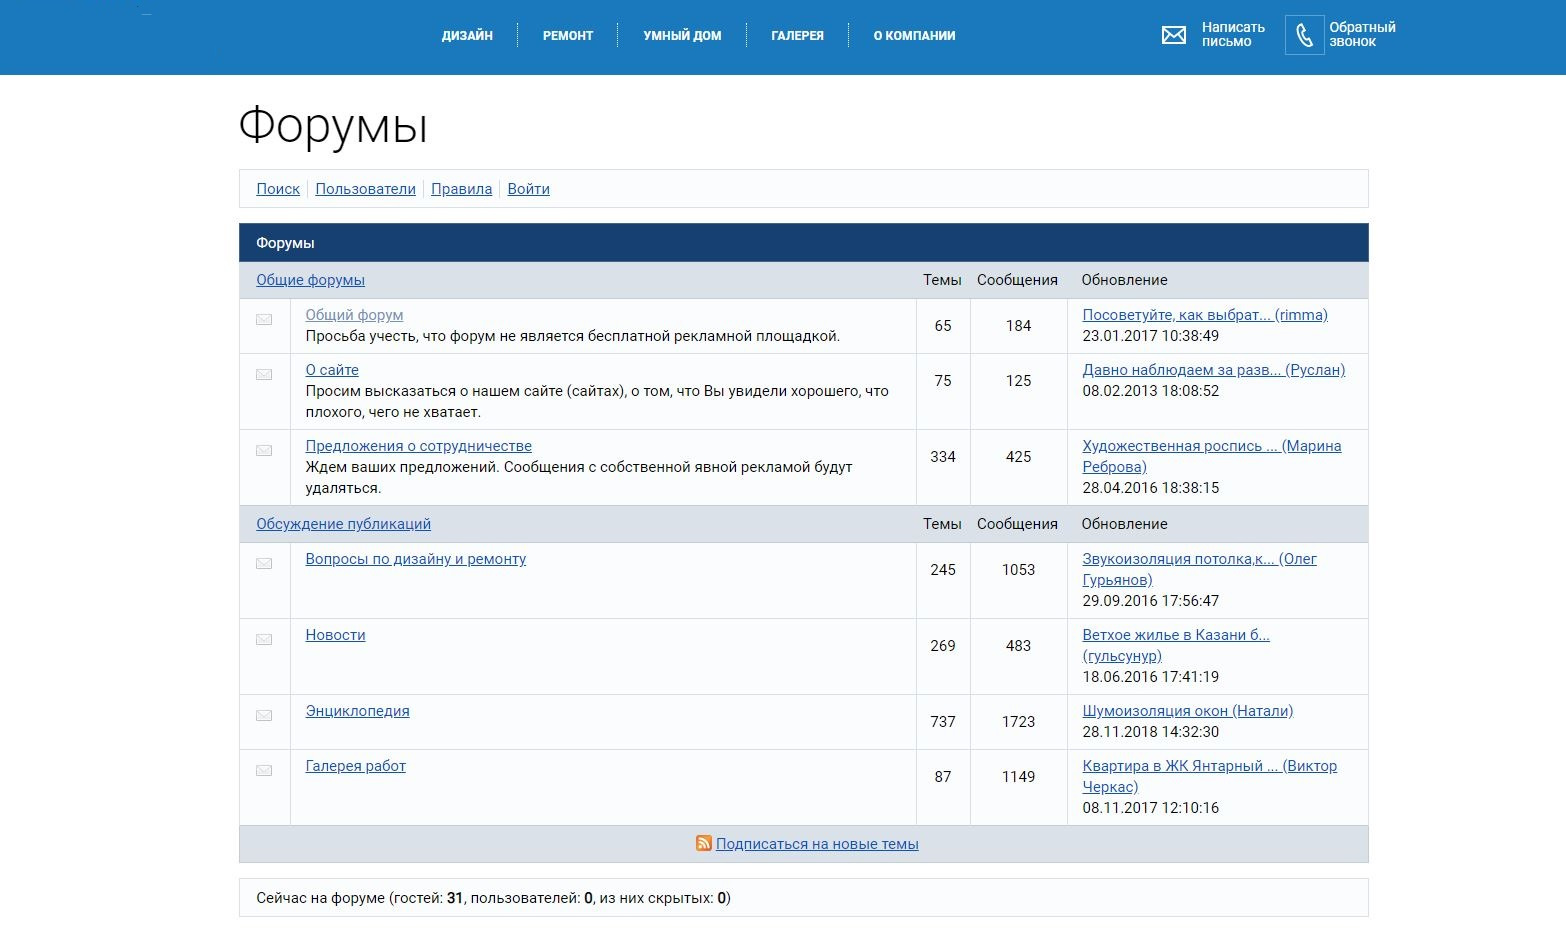
Task: Click the date 28.11.2018 14:32:30
Action: tap(1150, 732)
